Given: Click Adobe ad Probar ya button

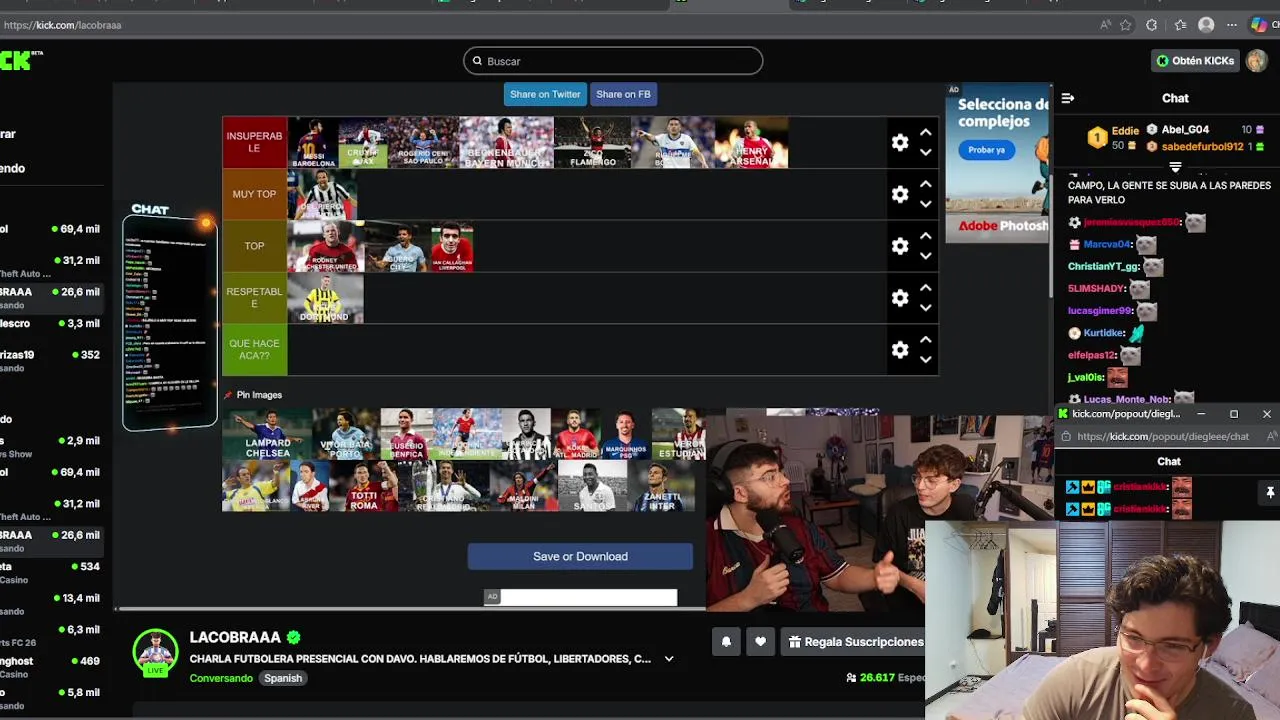Looking at the screenshot, I should [x=986, y=150].
